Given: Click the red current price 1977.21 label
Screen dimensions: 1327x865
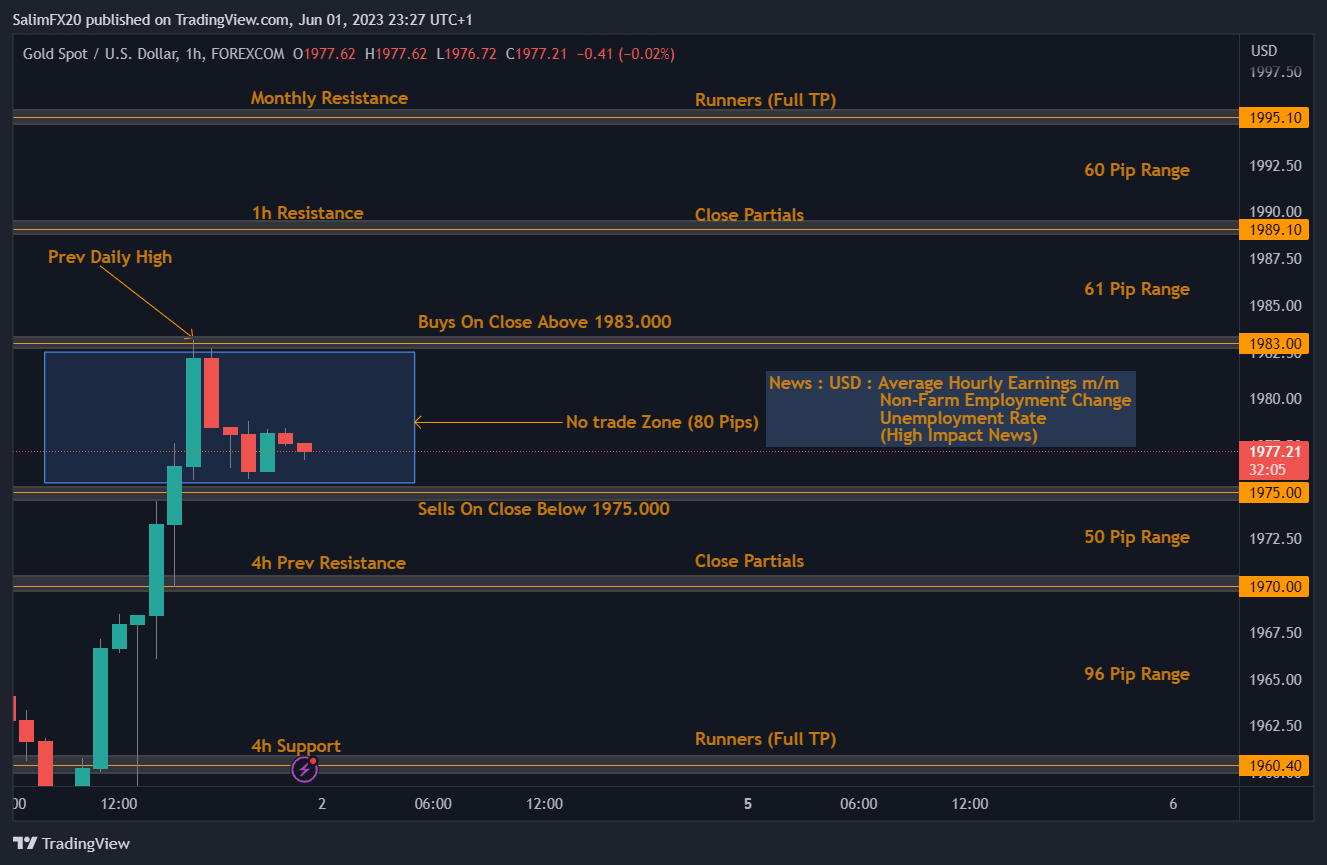Looking at the screenshot, I should [x=1274, y=452].
